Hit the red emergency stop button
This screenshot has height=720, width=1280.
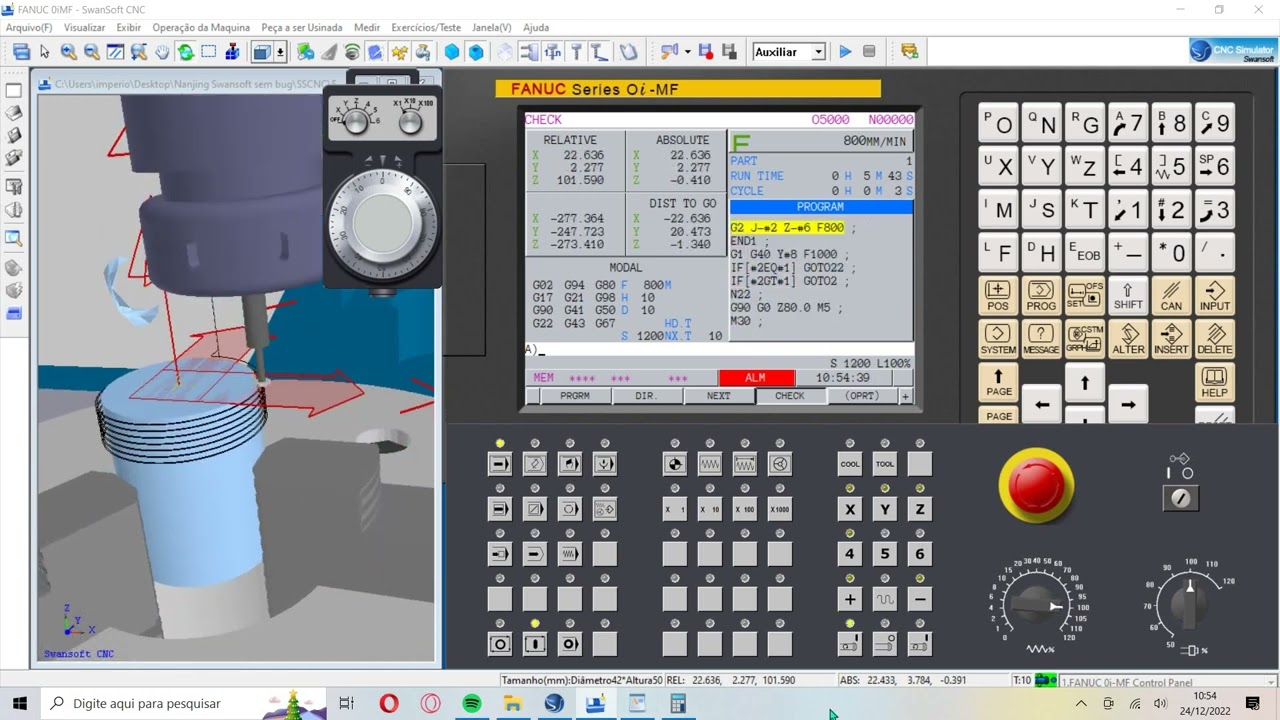point(1036,485)
